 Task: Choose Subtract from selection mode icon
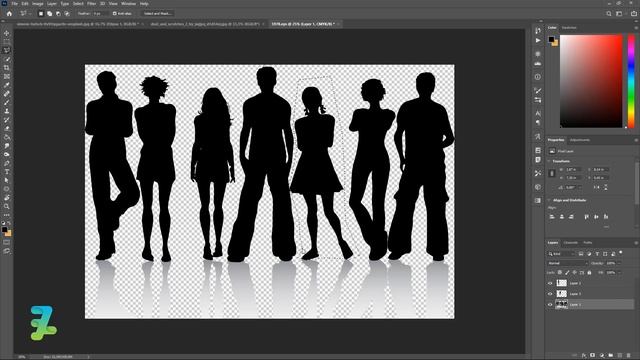(58, 13)
